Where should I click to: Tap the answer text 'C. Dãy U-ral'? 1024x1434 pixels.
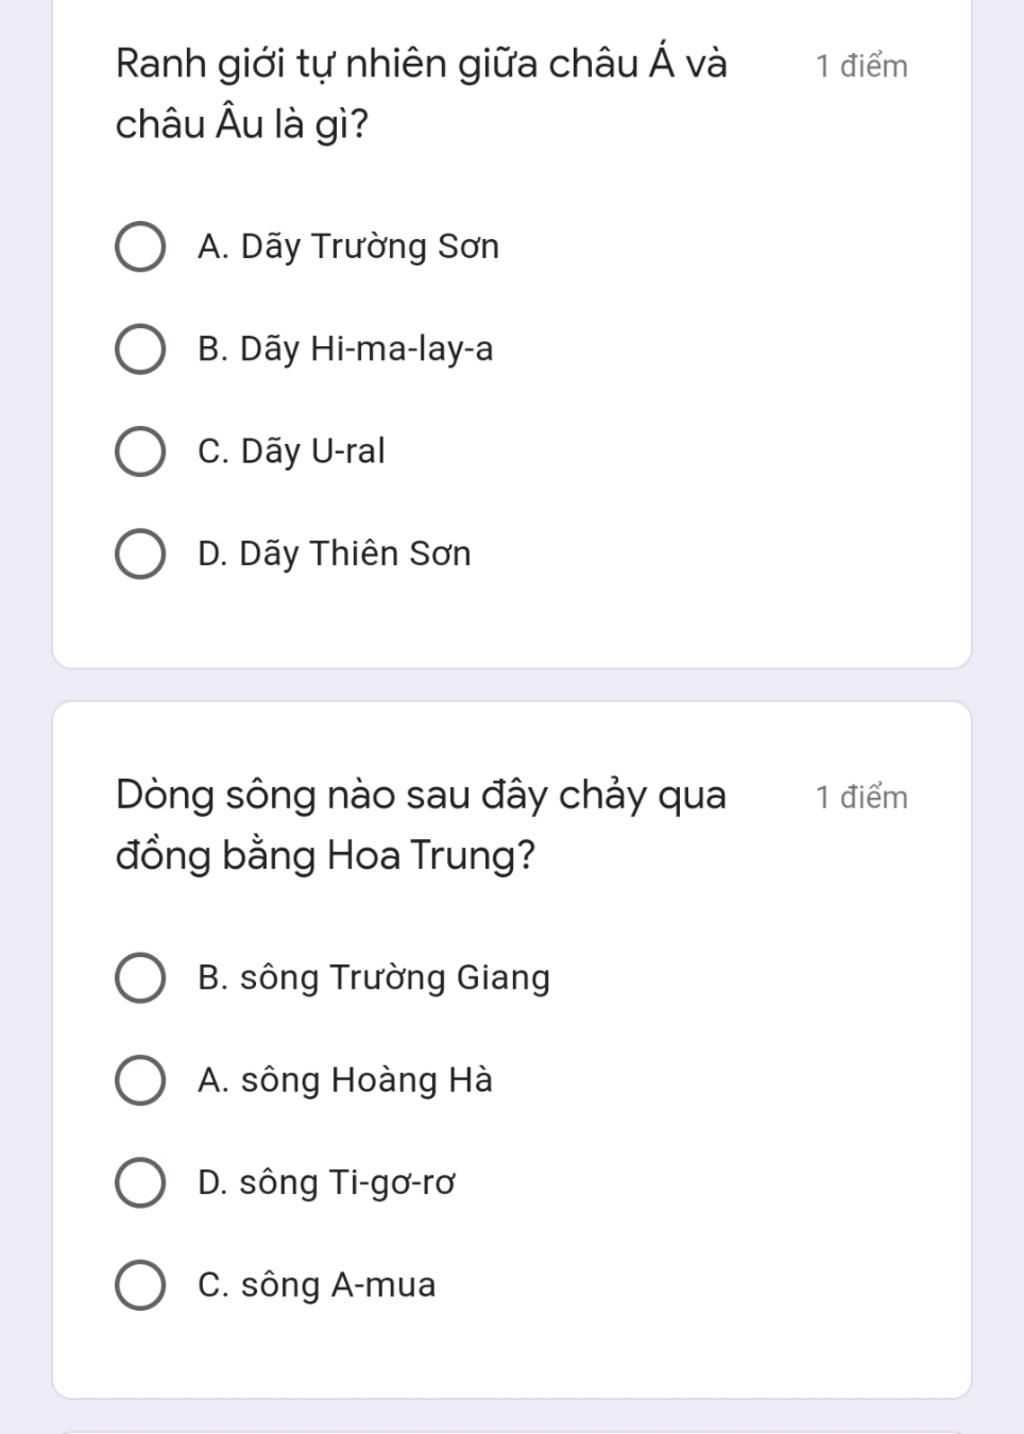291,452
